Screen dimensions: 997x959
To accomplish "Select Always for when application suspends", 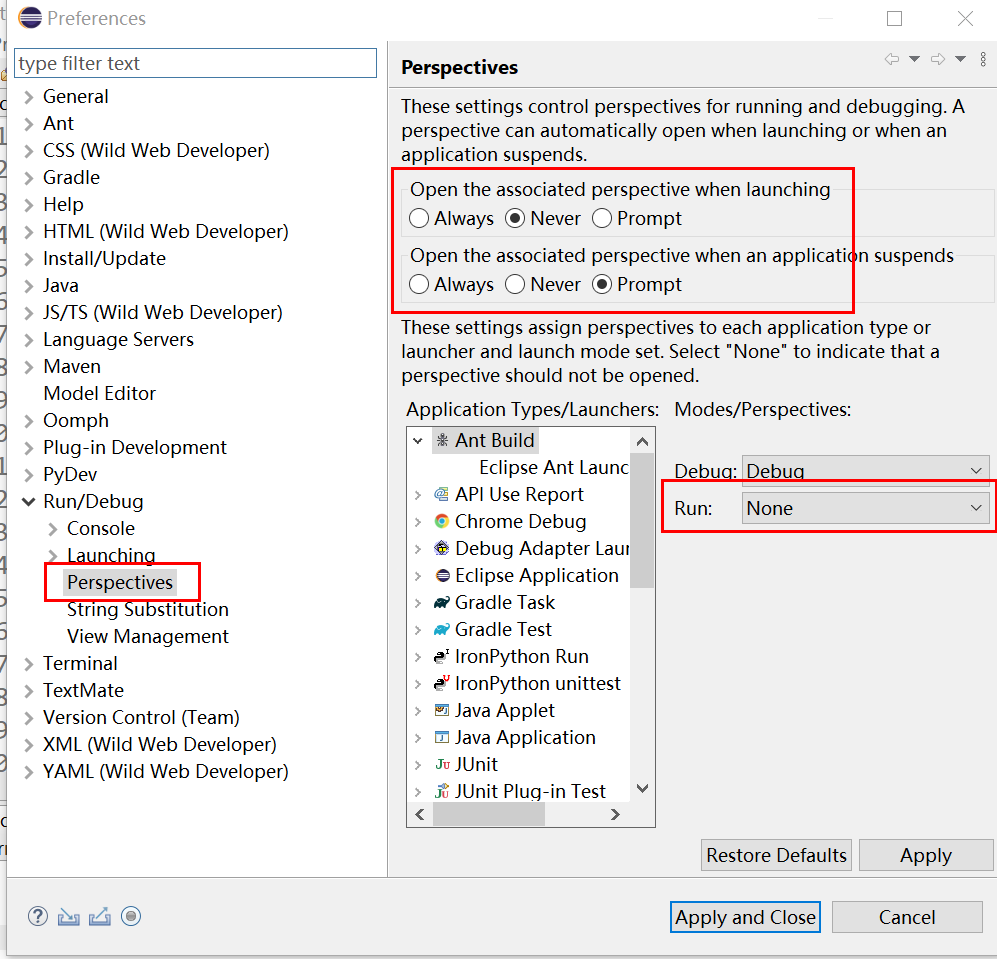I will [x=419, y=284].
